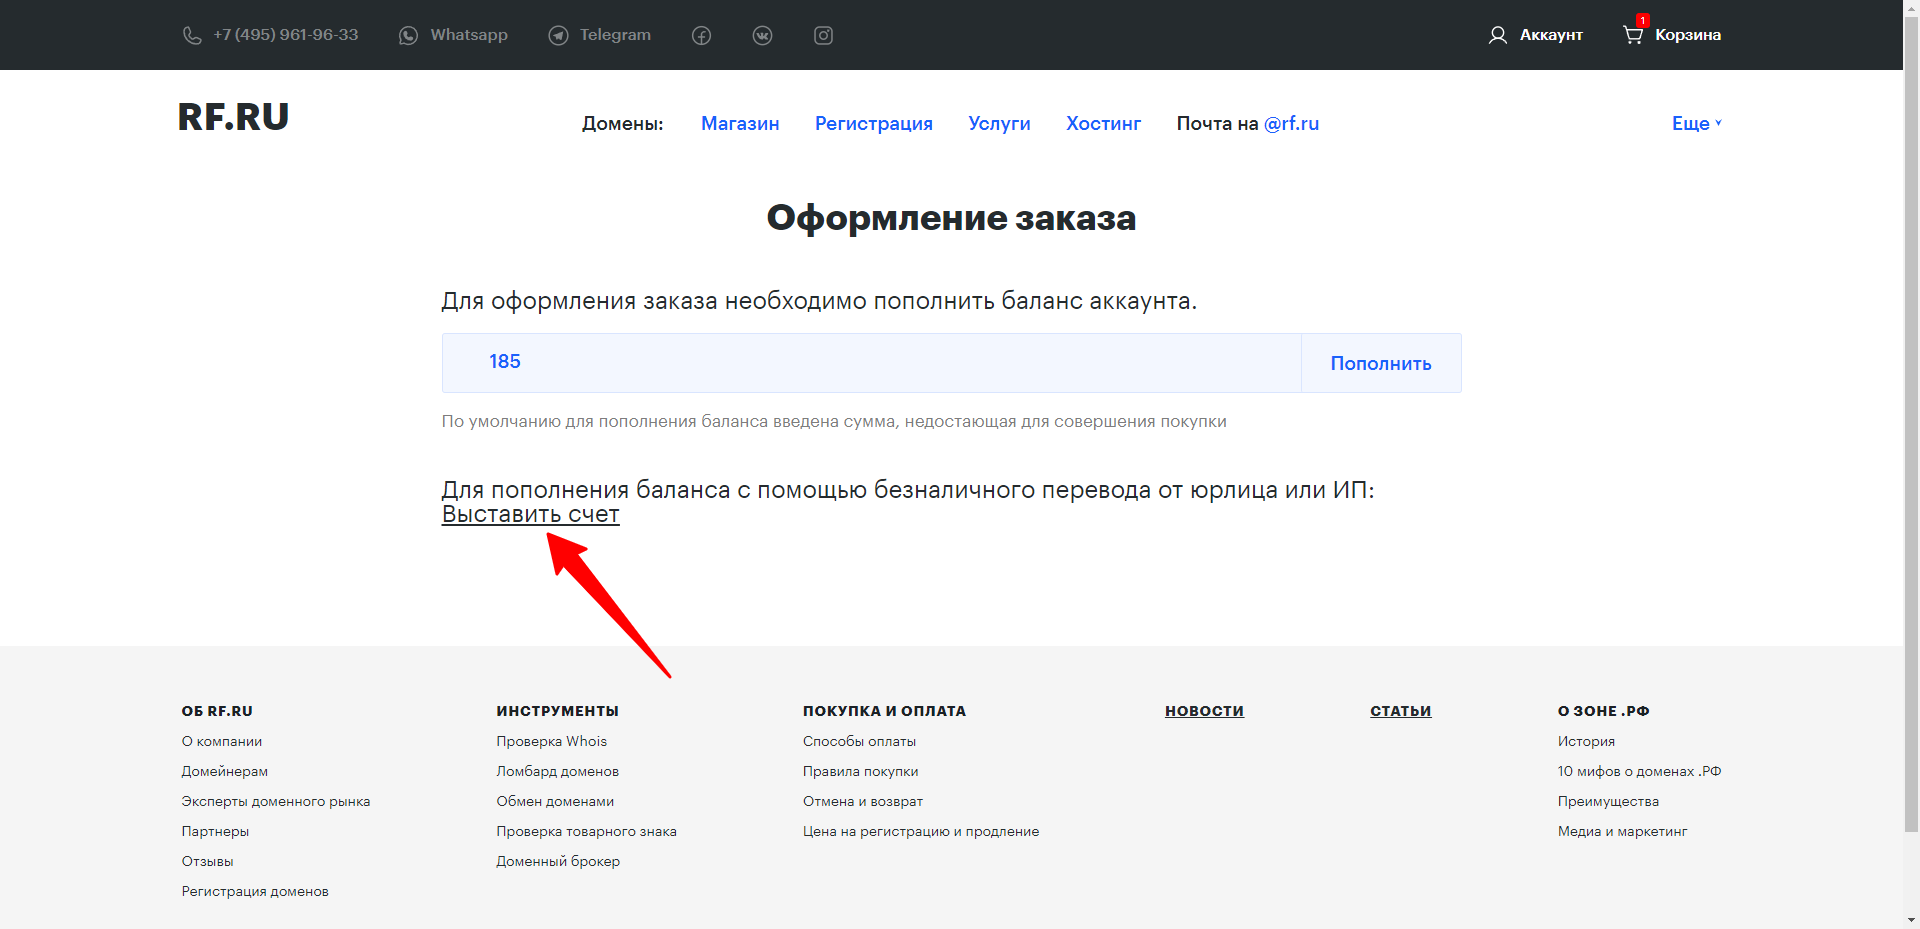Open the shopping cart icon
The width and height of the screenshot is (1920, 929).
click(x=1632, y=35)
